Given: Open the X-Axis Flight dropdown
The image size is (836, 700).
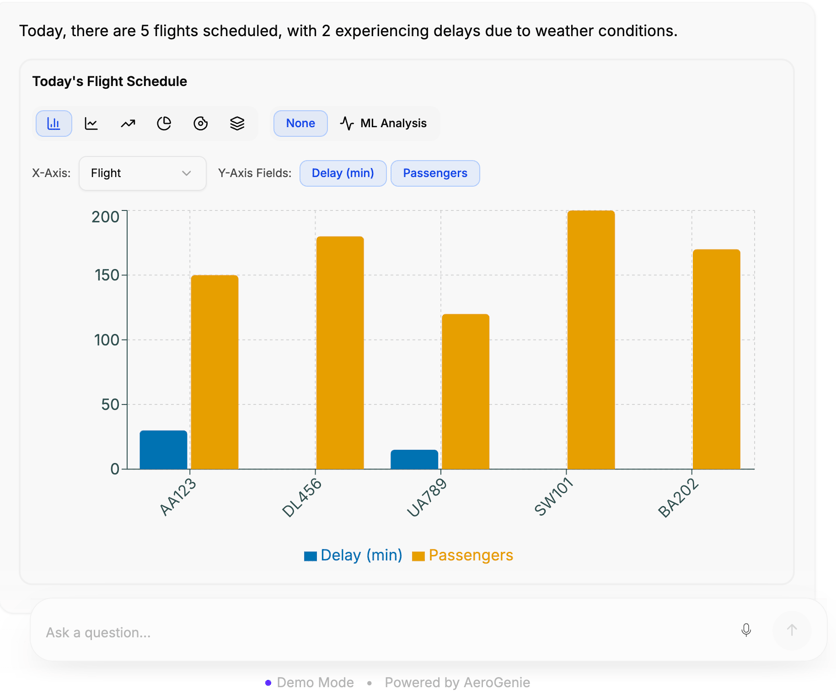Looking at the screenshot, I should point(142,173).
